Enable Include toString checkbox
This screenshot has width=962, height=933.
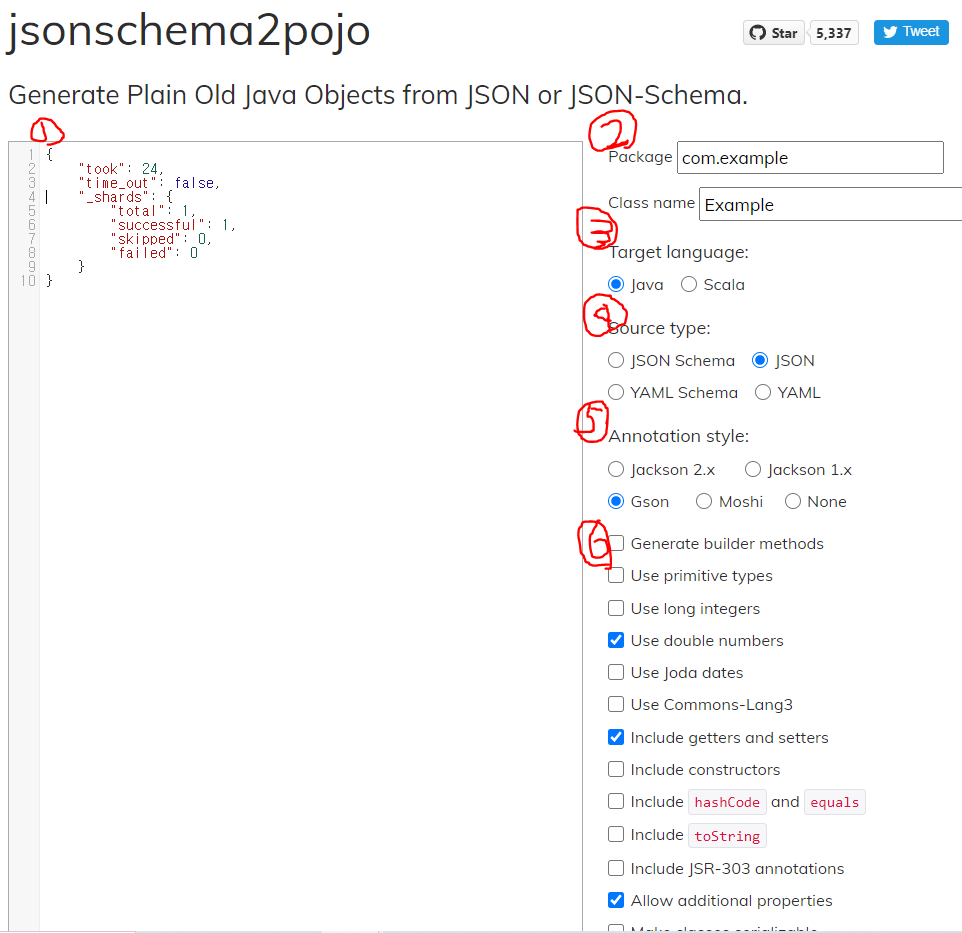tap(616, 834)
